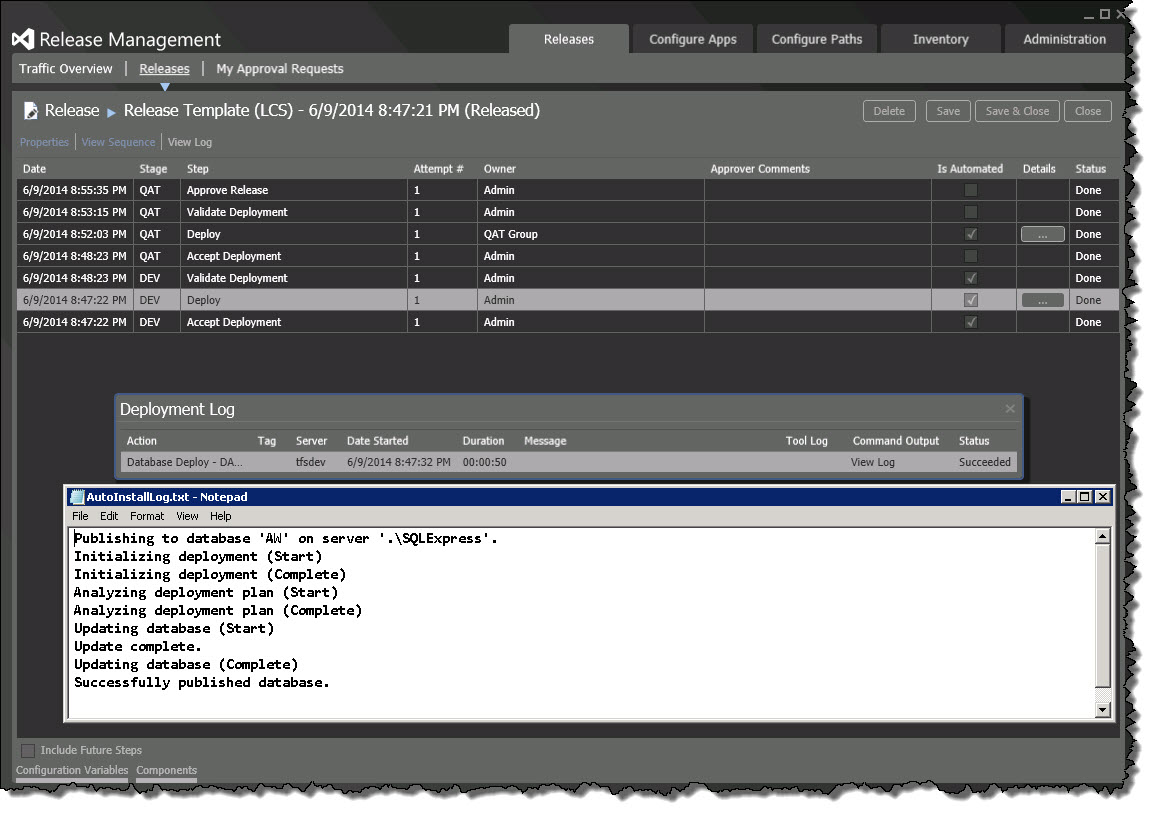1155x813 pixels.
Task: Open the Inventory tab
Action: 940,40
